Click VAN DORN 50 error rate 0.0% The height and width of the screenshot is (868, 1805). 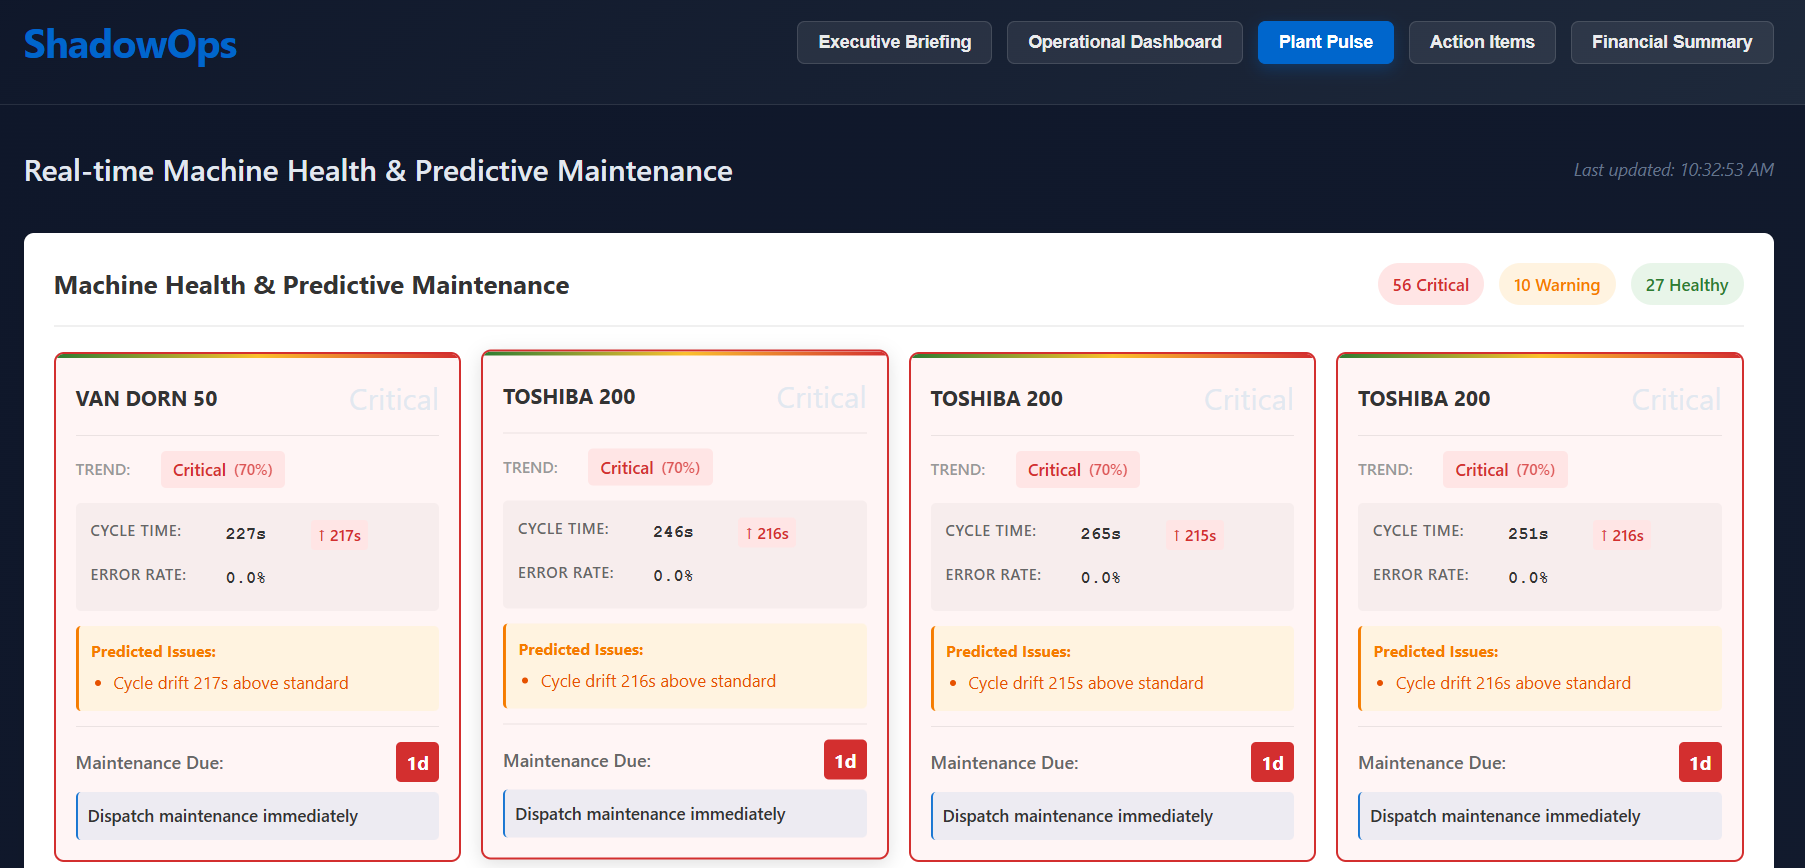pyautogui.click(x=245, y=578)
